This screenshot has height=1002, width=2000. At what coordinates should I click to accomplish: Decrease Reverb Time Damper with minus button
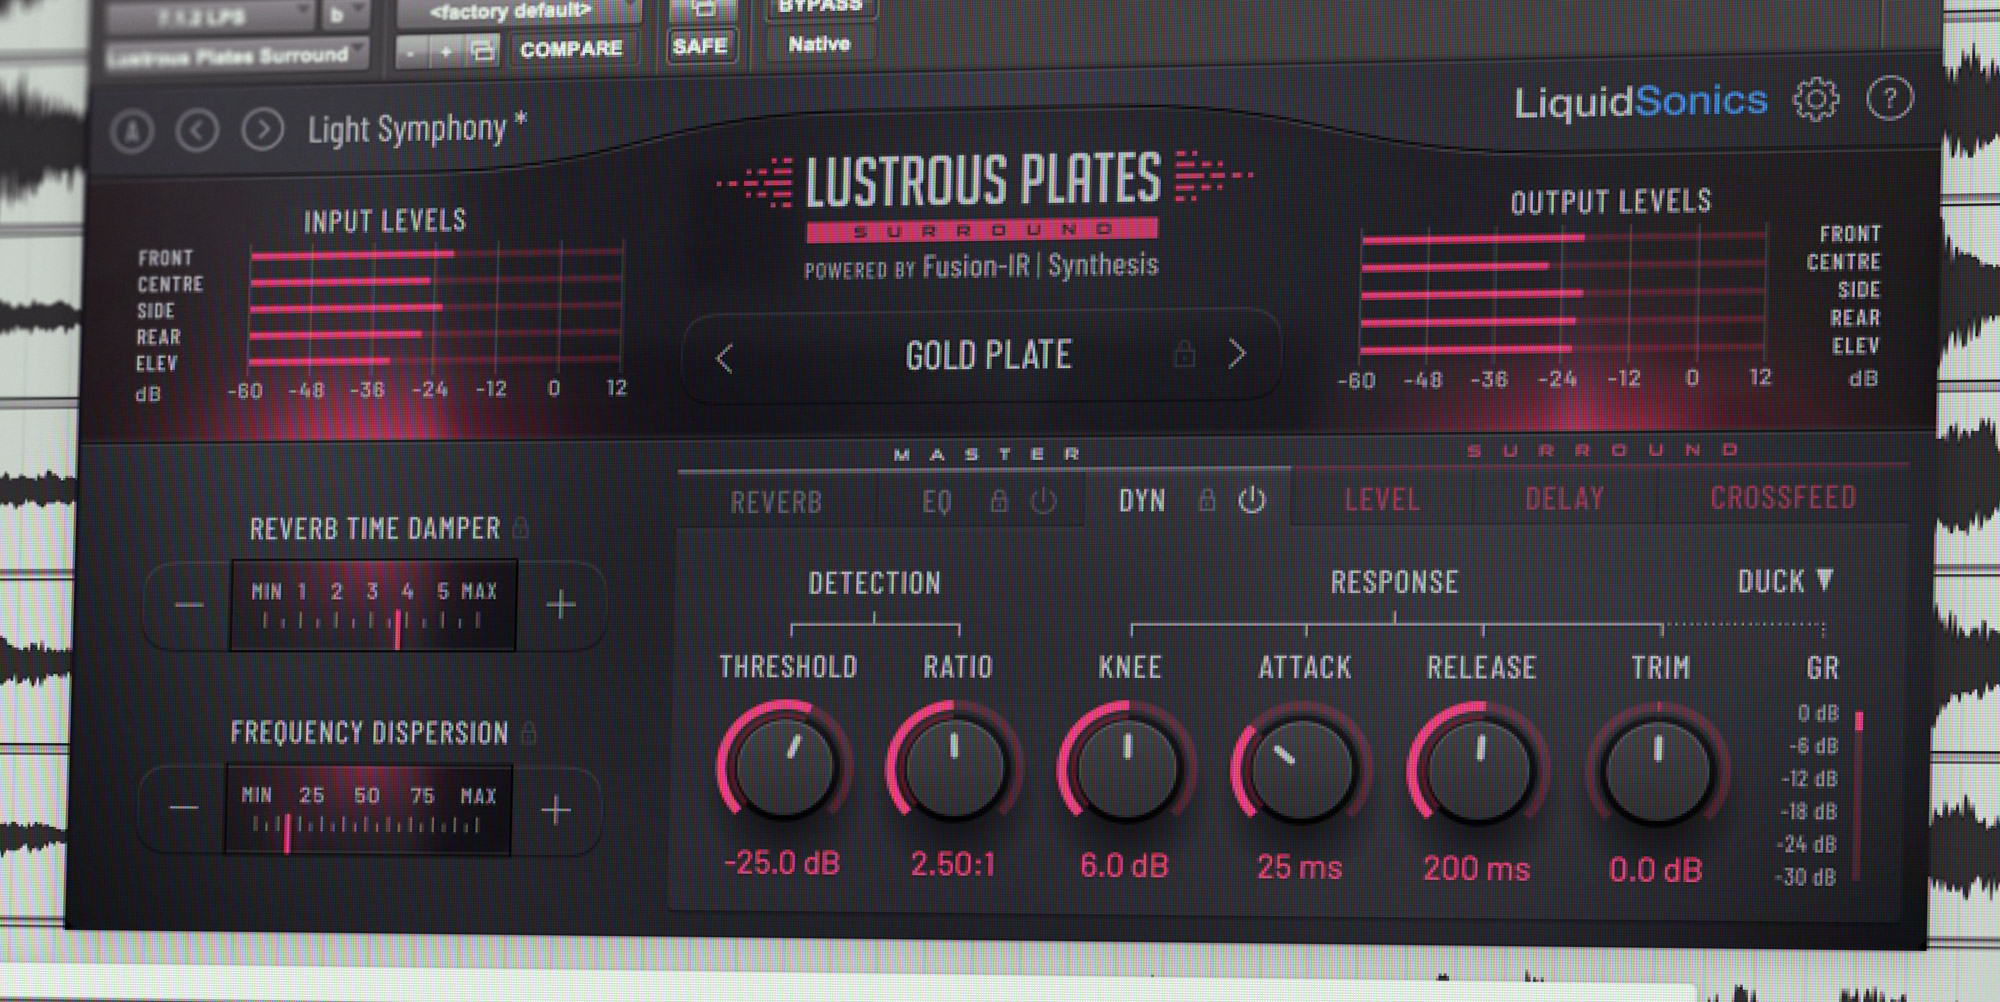(189, 605)
